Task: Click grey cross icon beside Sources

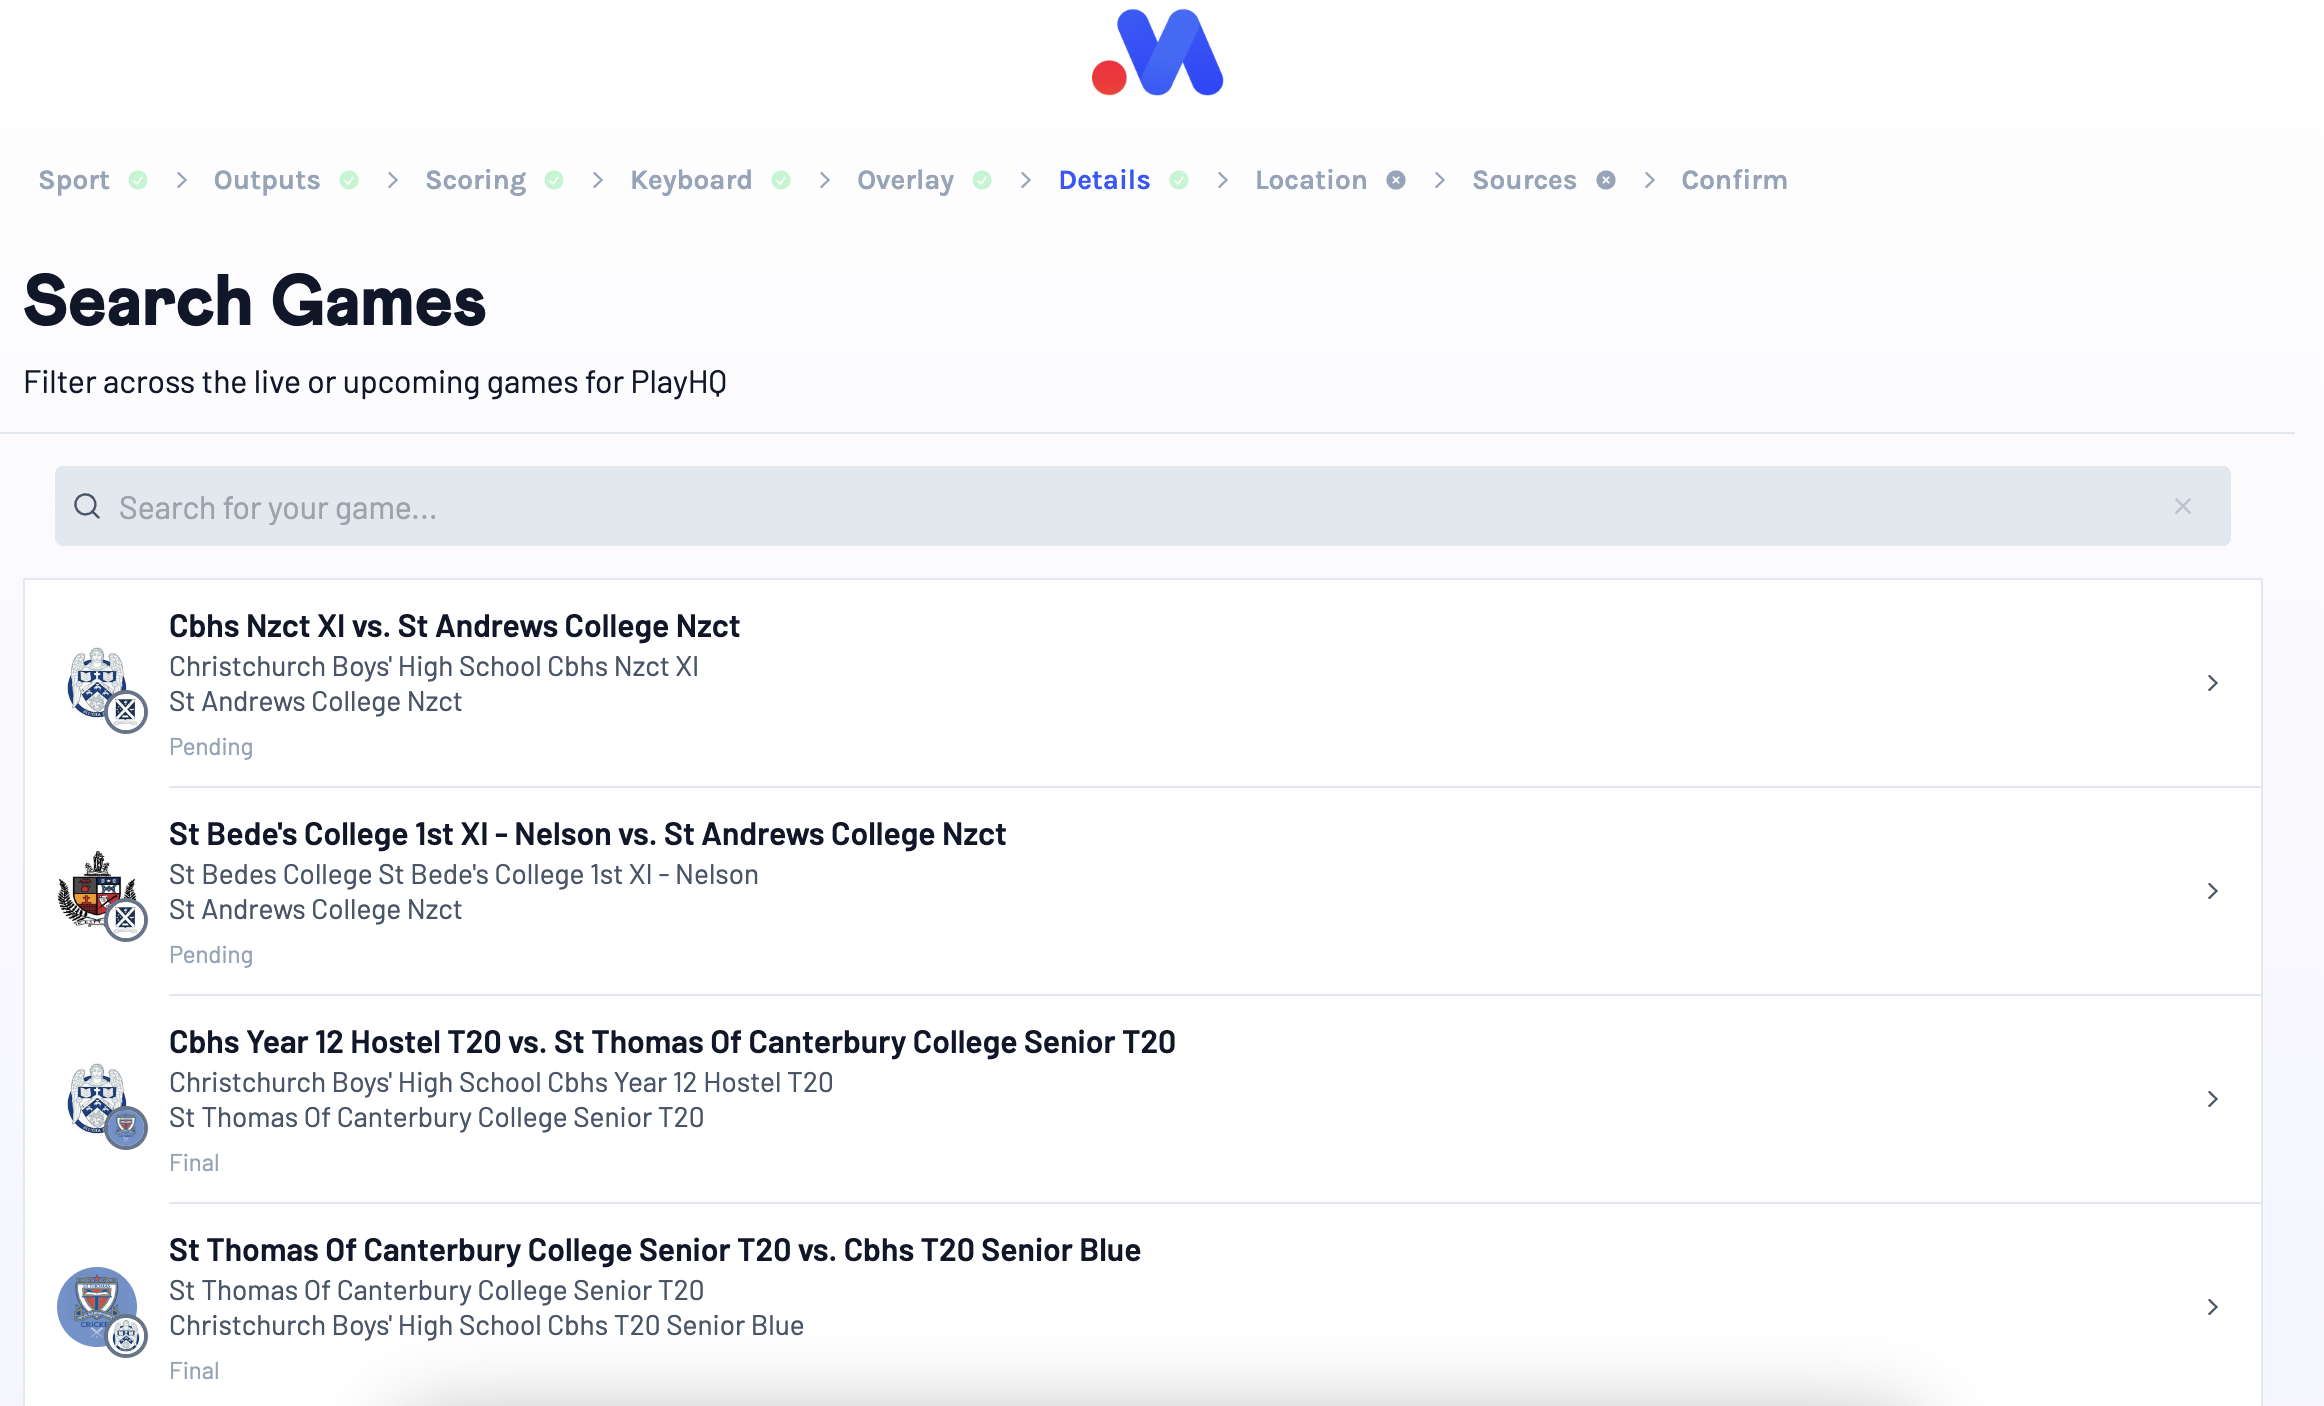Action: pyautogui.click(x=1606, y=180)
